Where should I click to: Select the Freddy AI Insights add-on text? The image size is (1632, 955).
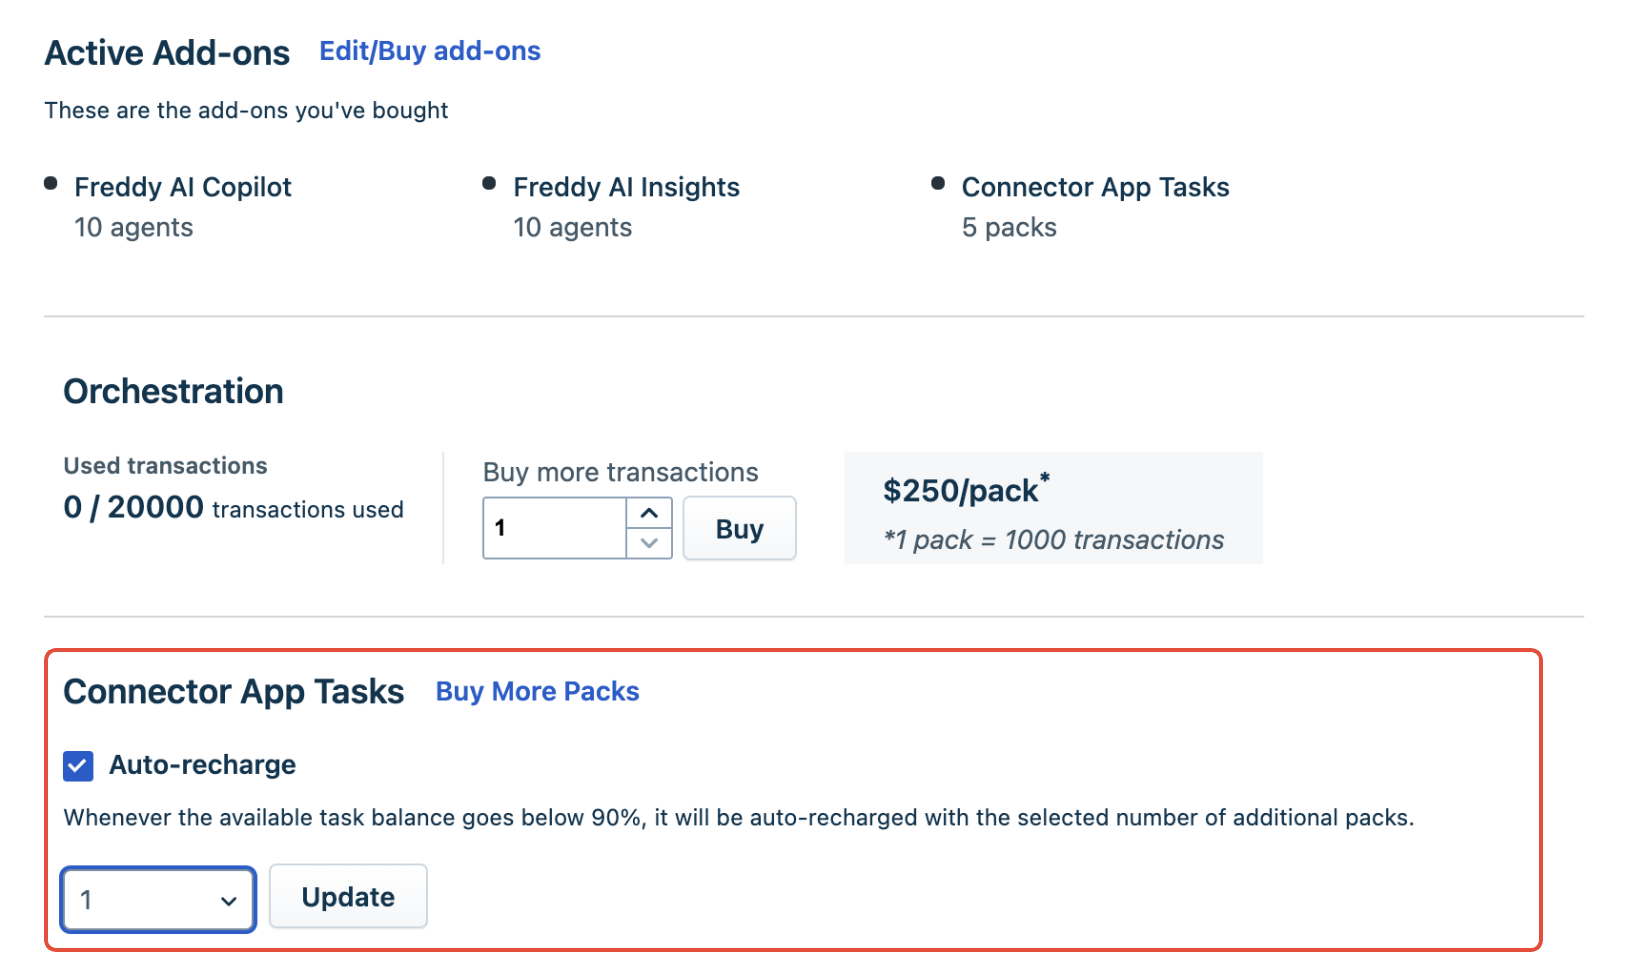tap(626, 187)
